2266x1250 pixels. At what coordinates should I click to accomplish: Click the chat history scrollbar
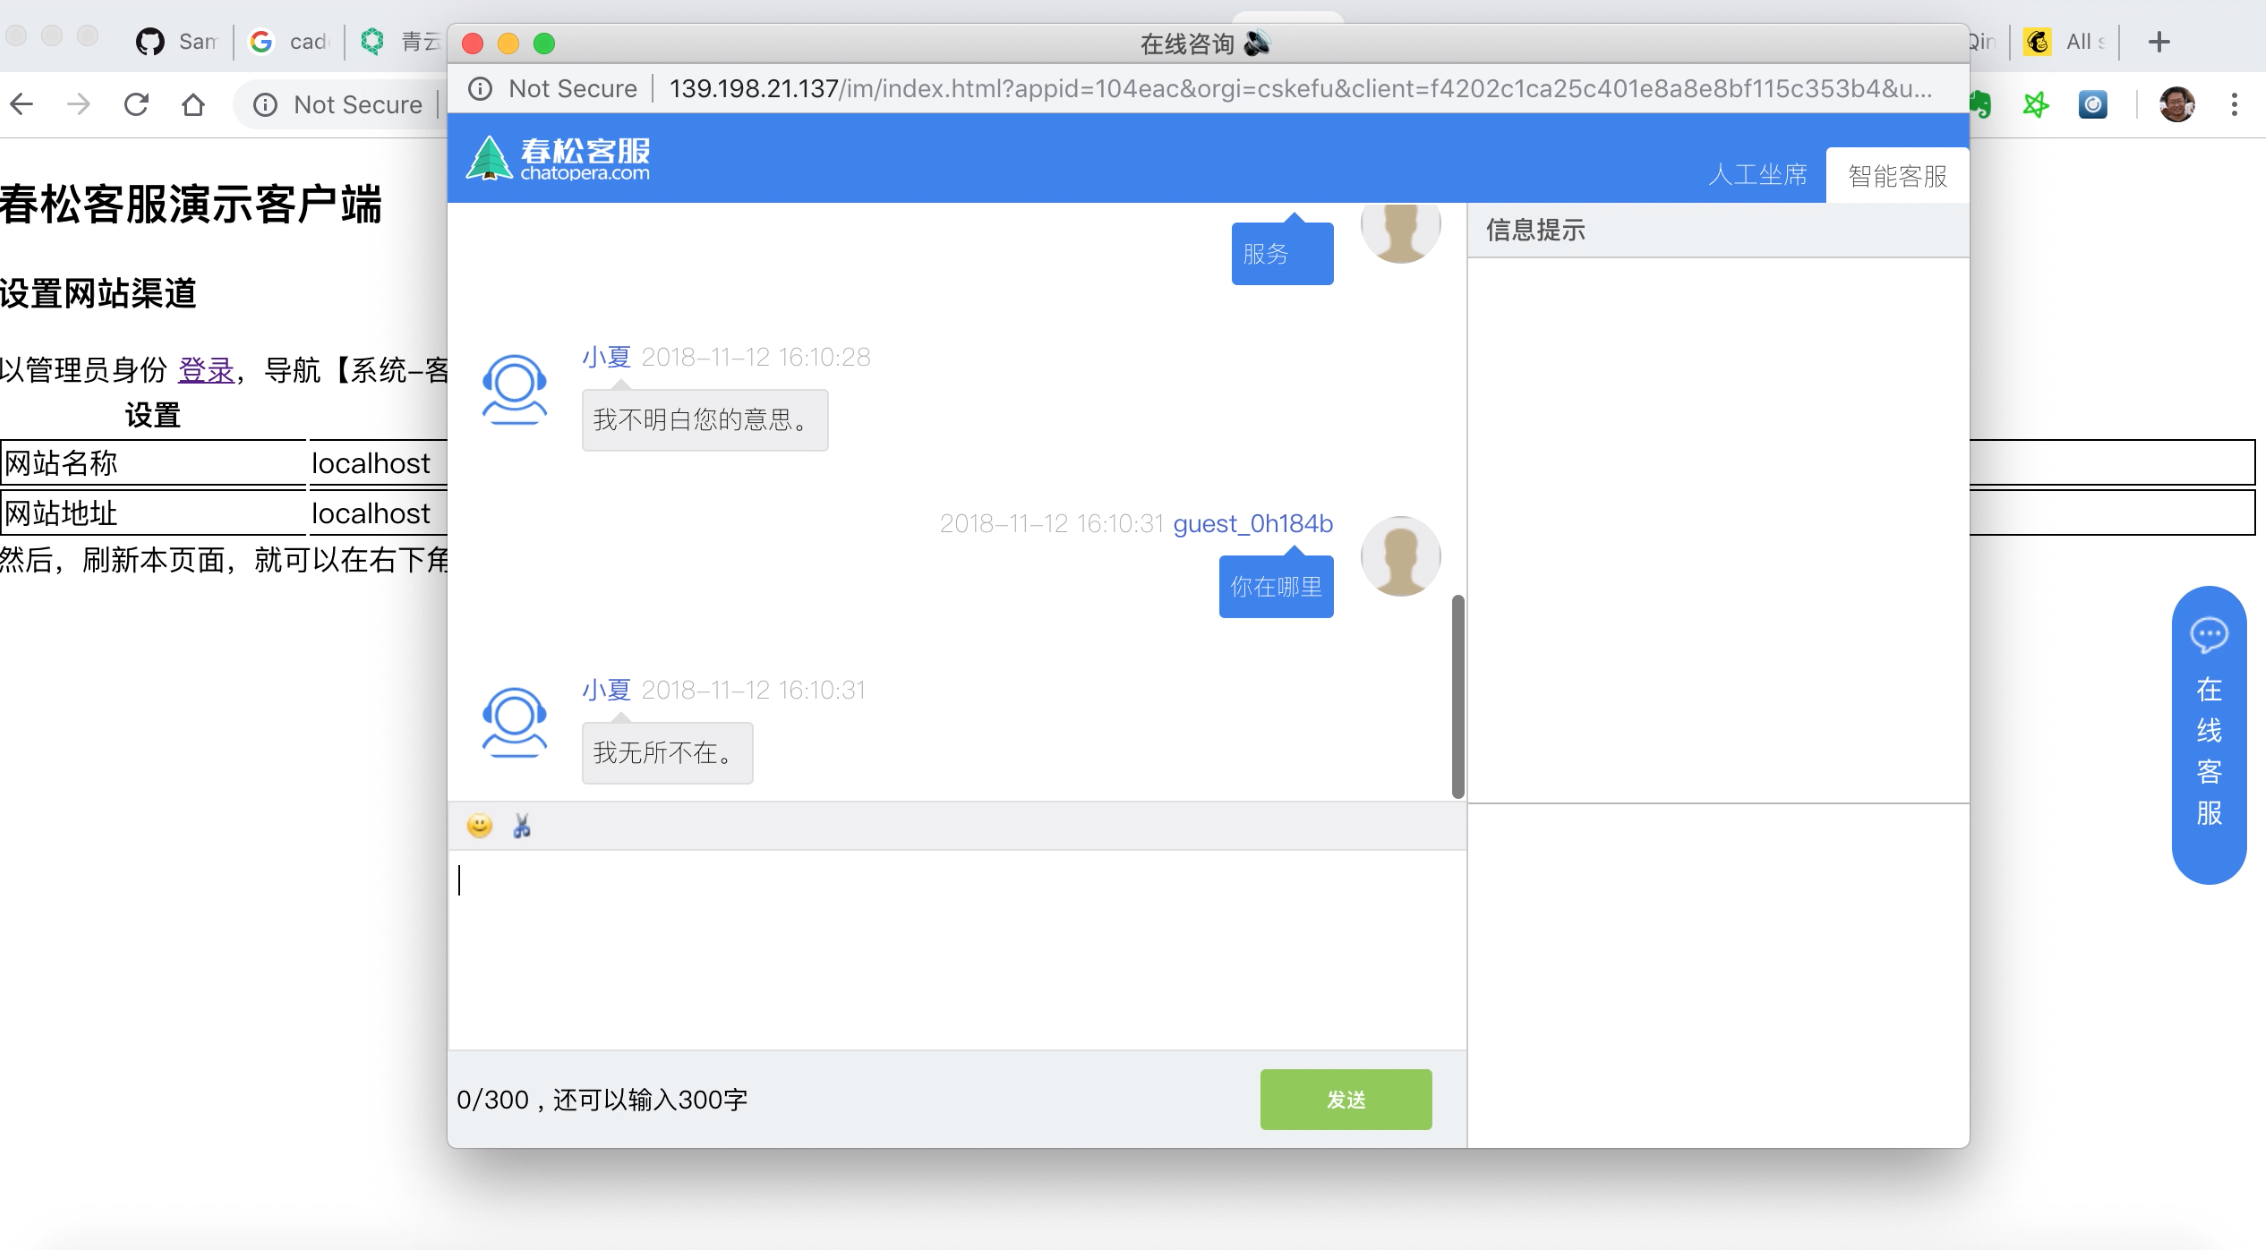[x=1458, y=696]
